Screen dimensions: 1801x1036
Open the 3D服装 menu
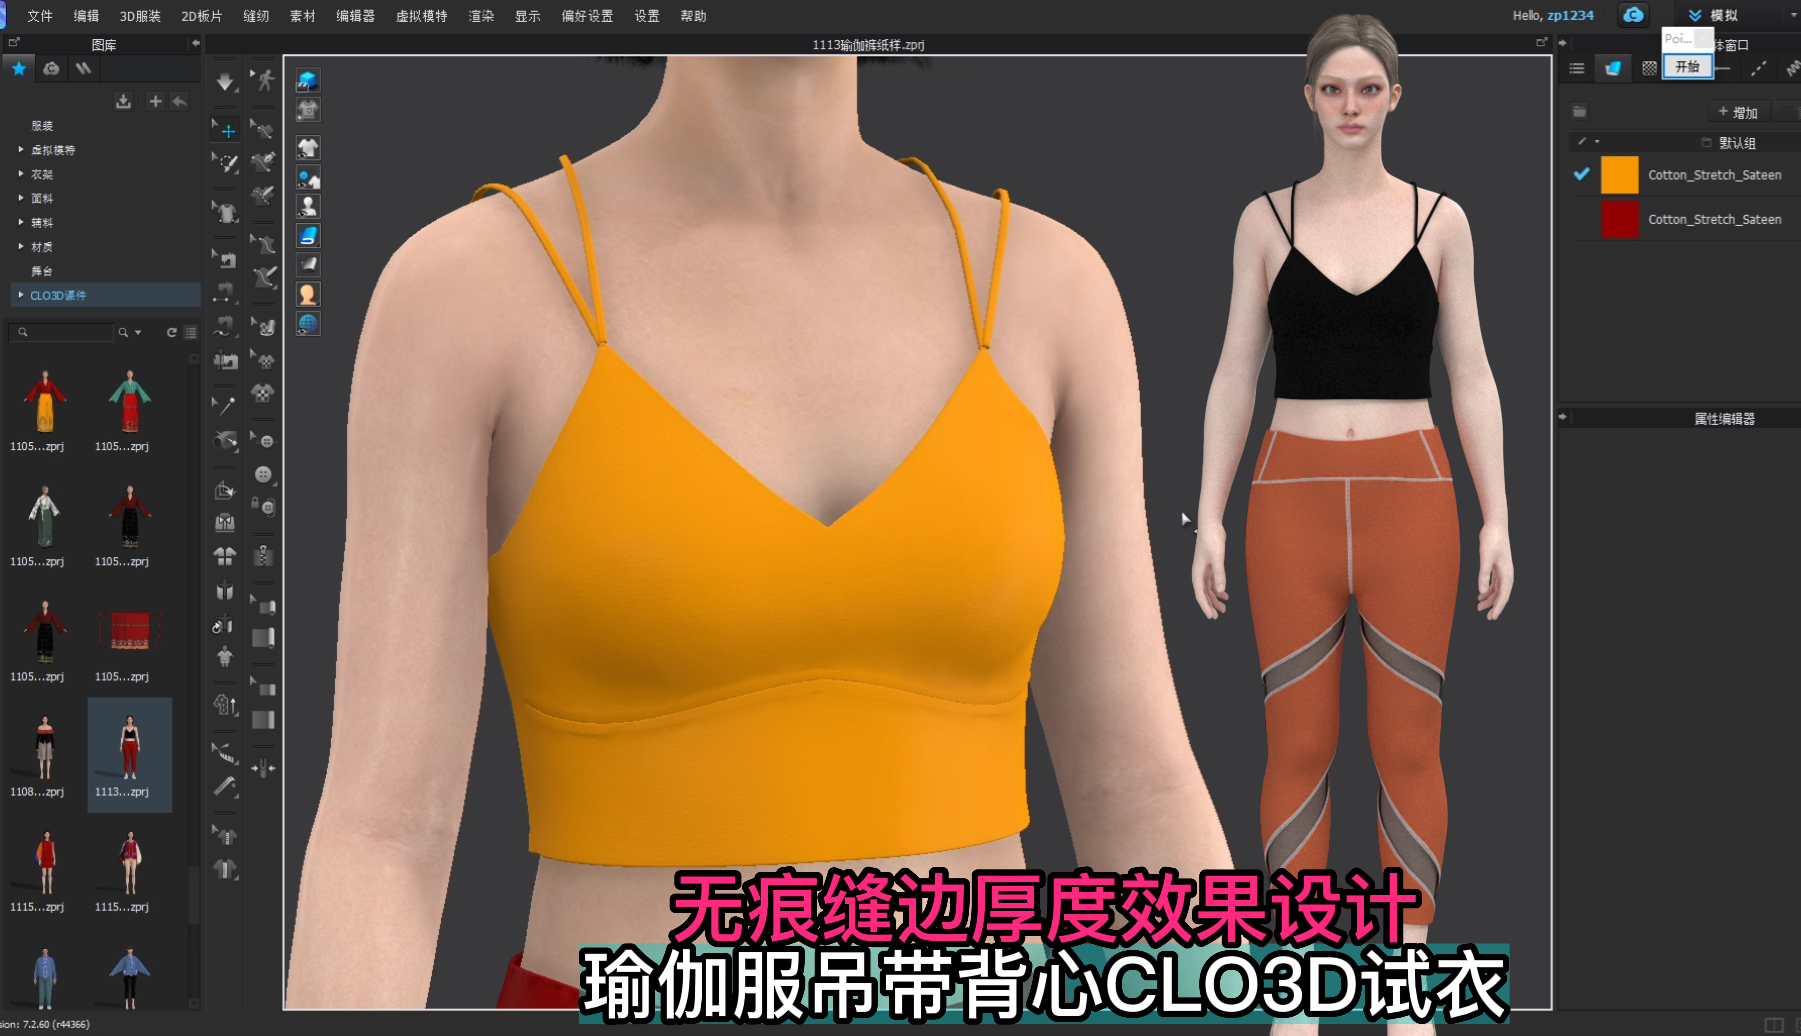point(140,16)
